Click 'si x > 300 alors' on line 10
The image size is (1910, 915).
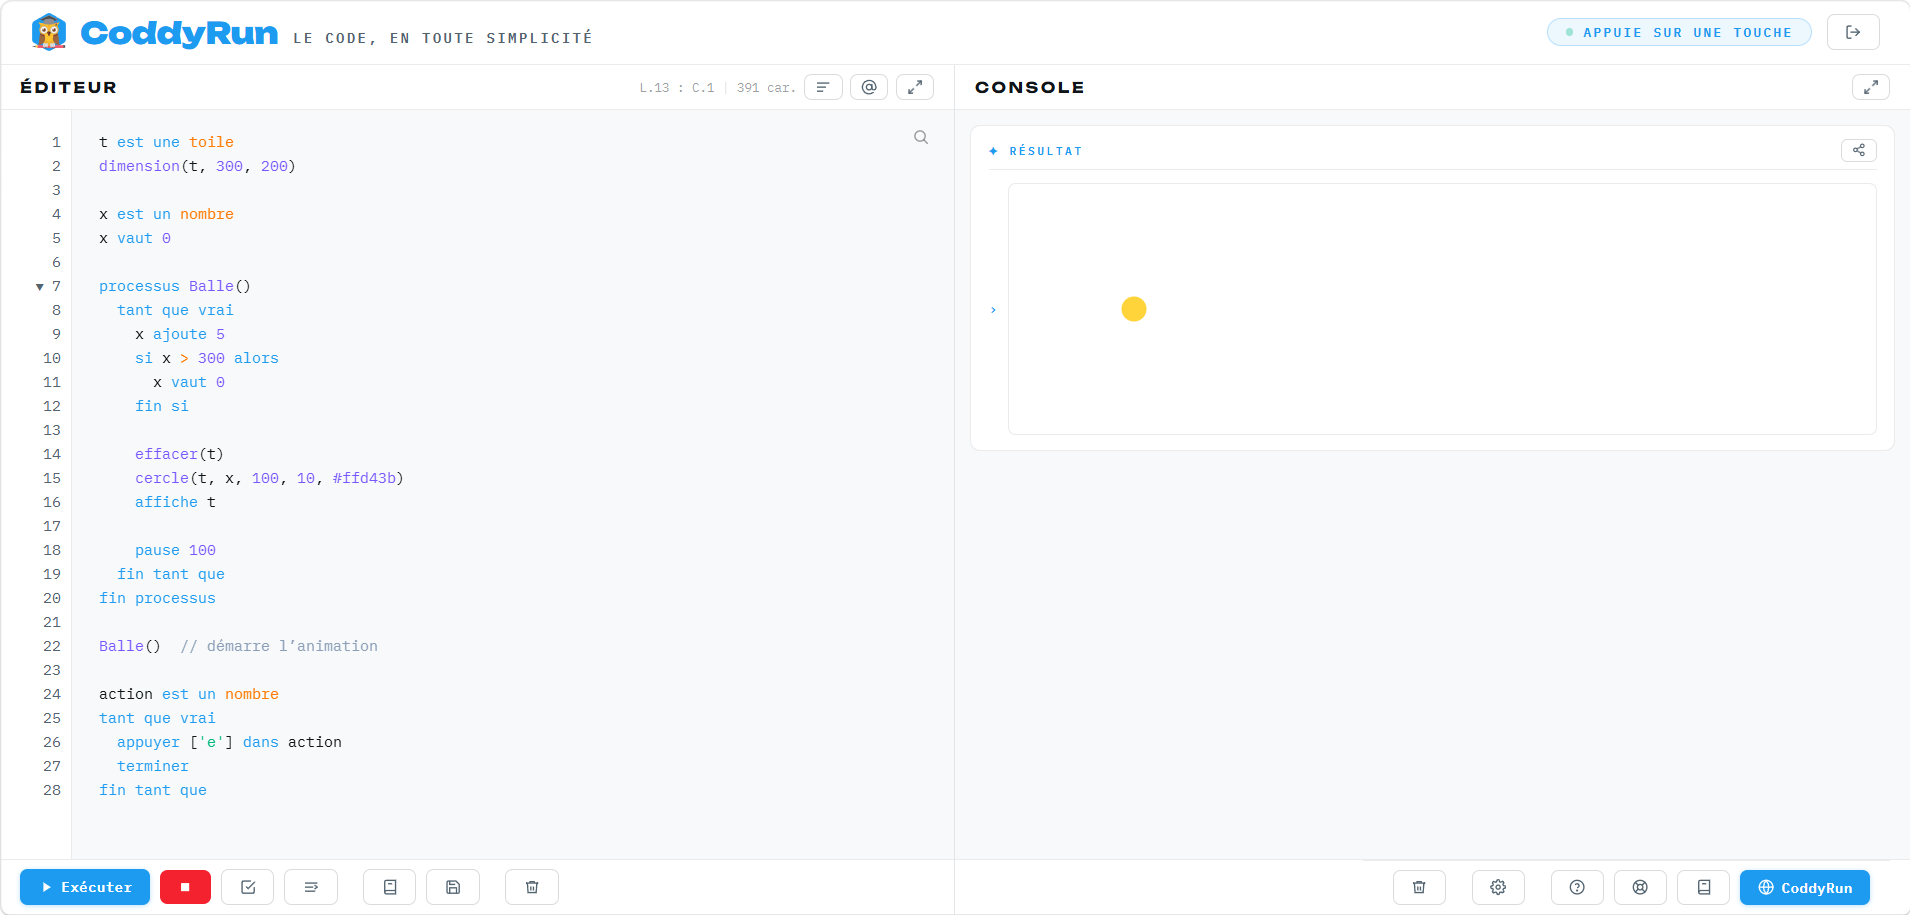pos(207,358)
